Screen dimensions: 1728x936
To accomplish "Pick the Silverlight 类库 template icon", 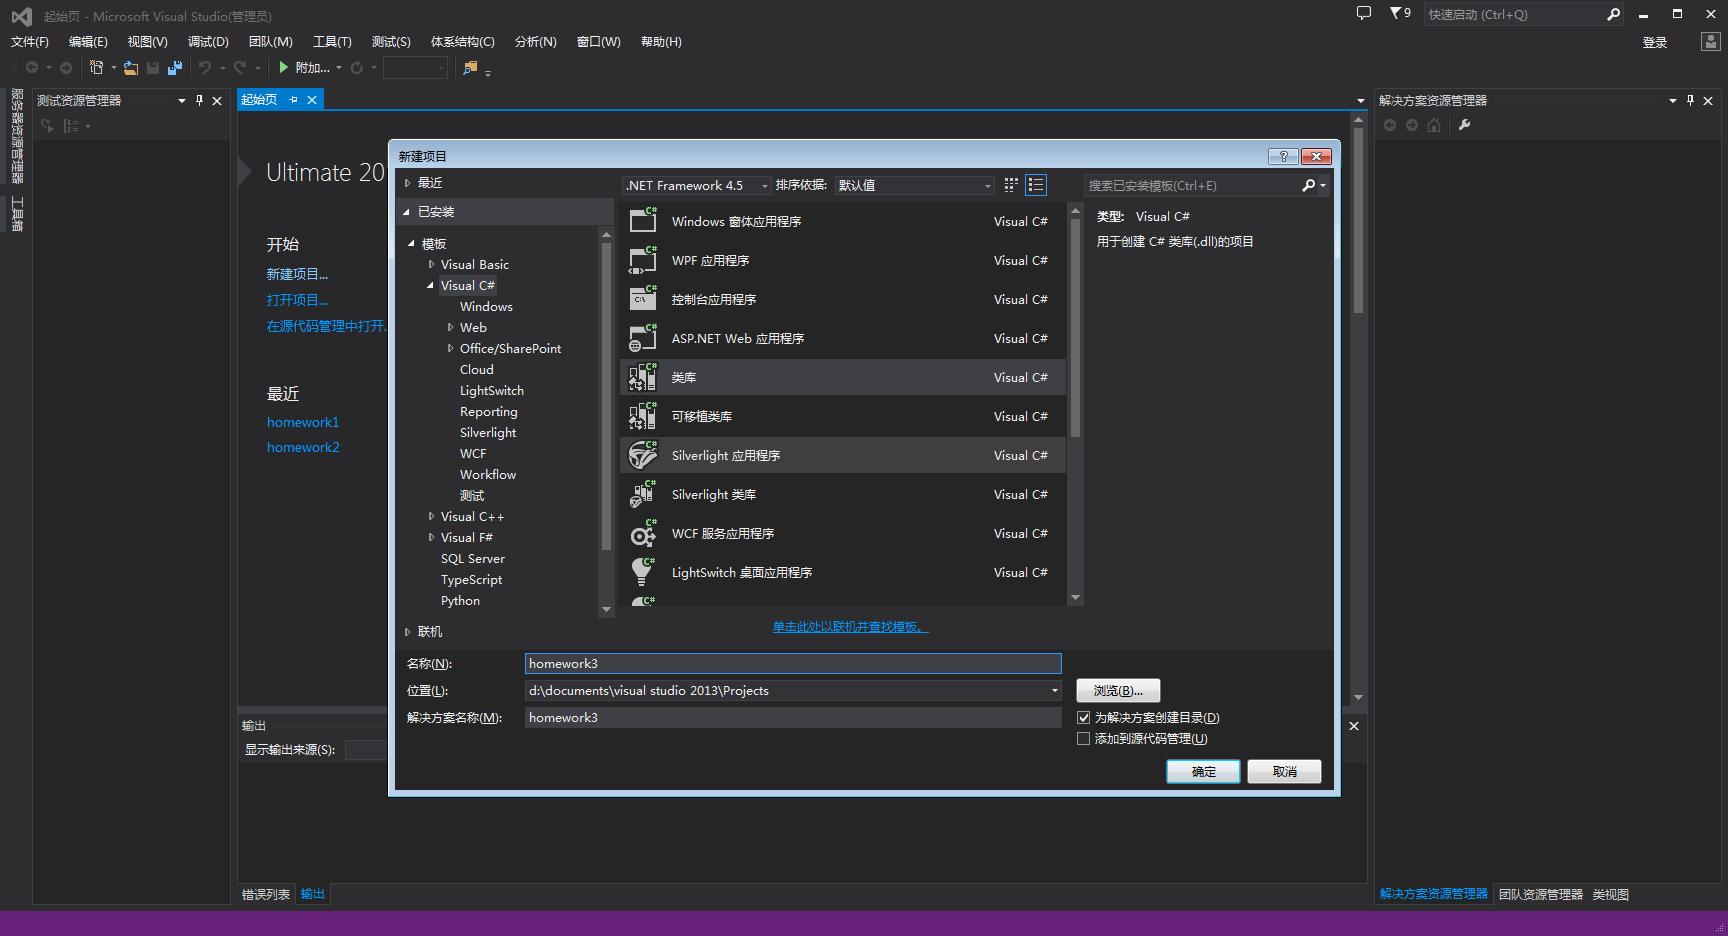I will coord(643,494).
